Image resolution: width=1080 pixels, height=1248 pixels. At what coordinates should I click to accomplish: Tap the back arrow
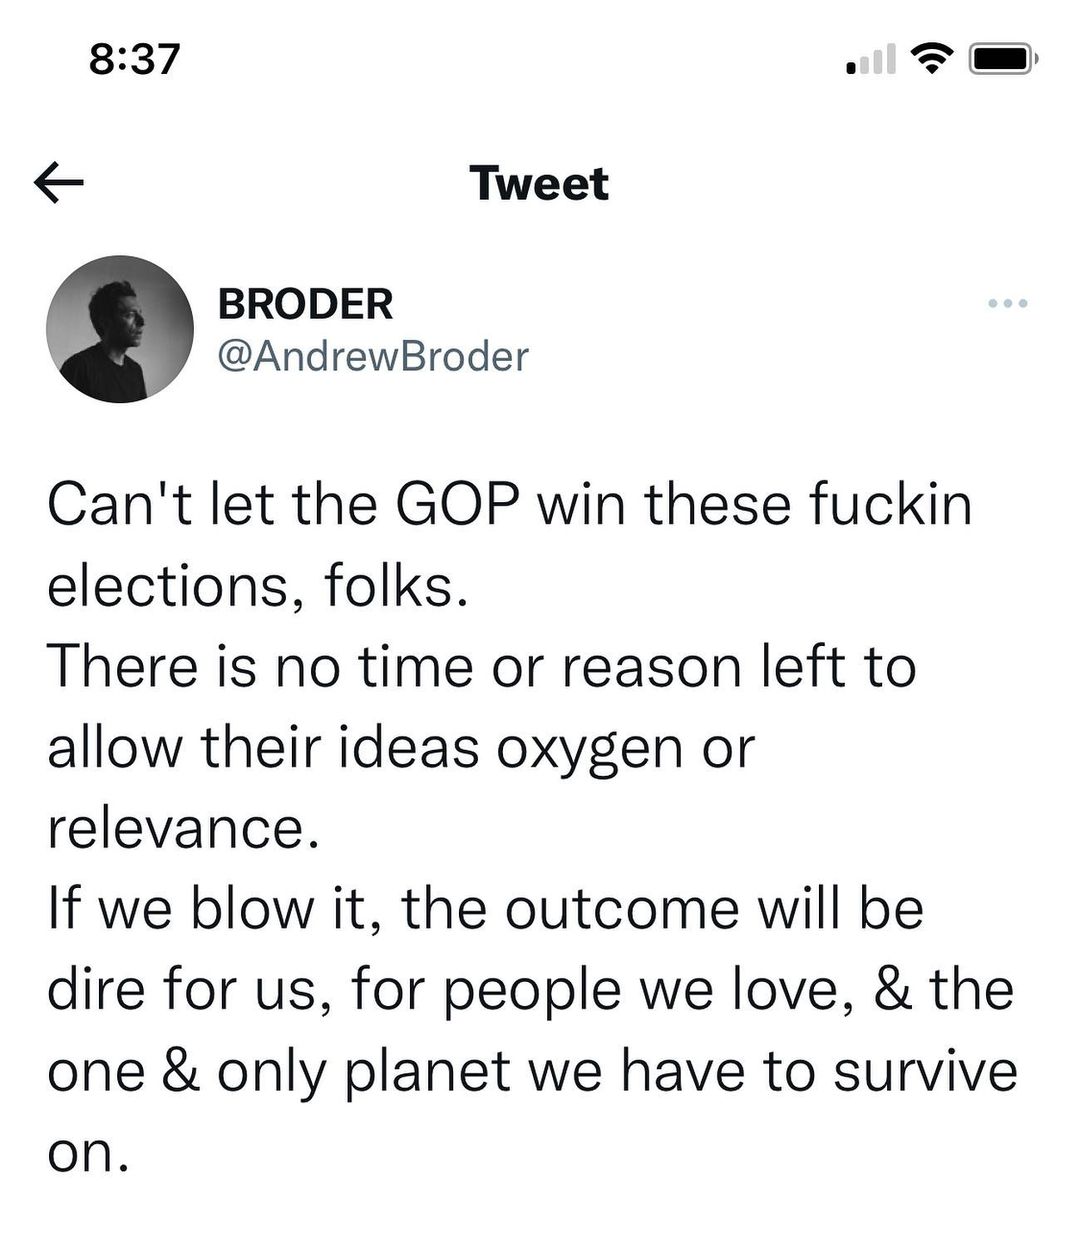(58, 184)
